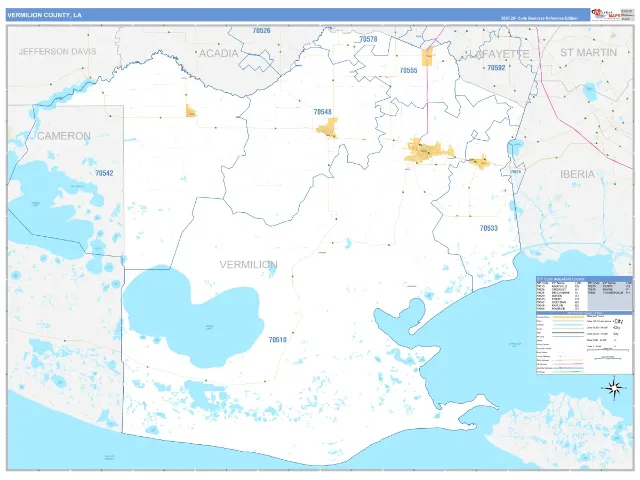Click the green legend line swatch
The image size is (640, 480).
click(x=568, y=372)
